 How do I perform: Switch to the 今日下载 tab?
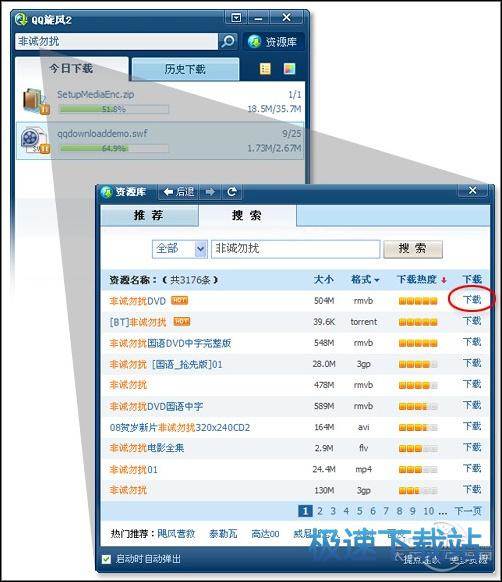pyautogui.click(x=71, y=69)
